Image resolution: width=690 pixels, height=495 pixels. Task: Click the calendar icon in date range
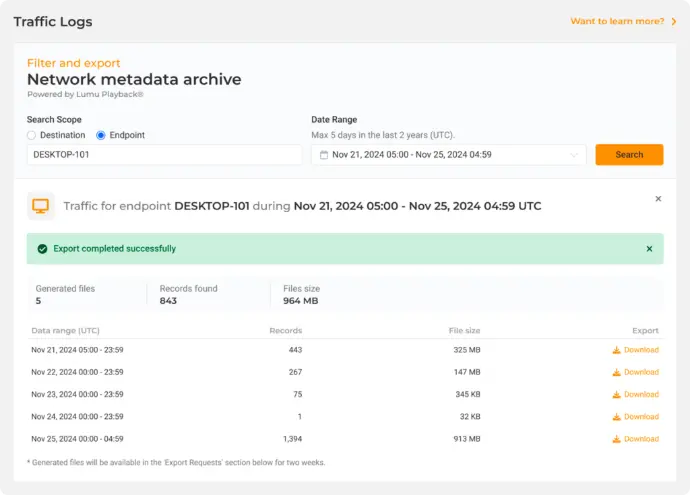click(324, 155)
